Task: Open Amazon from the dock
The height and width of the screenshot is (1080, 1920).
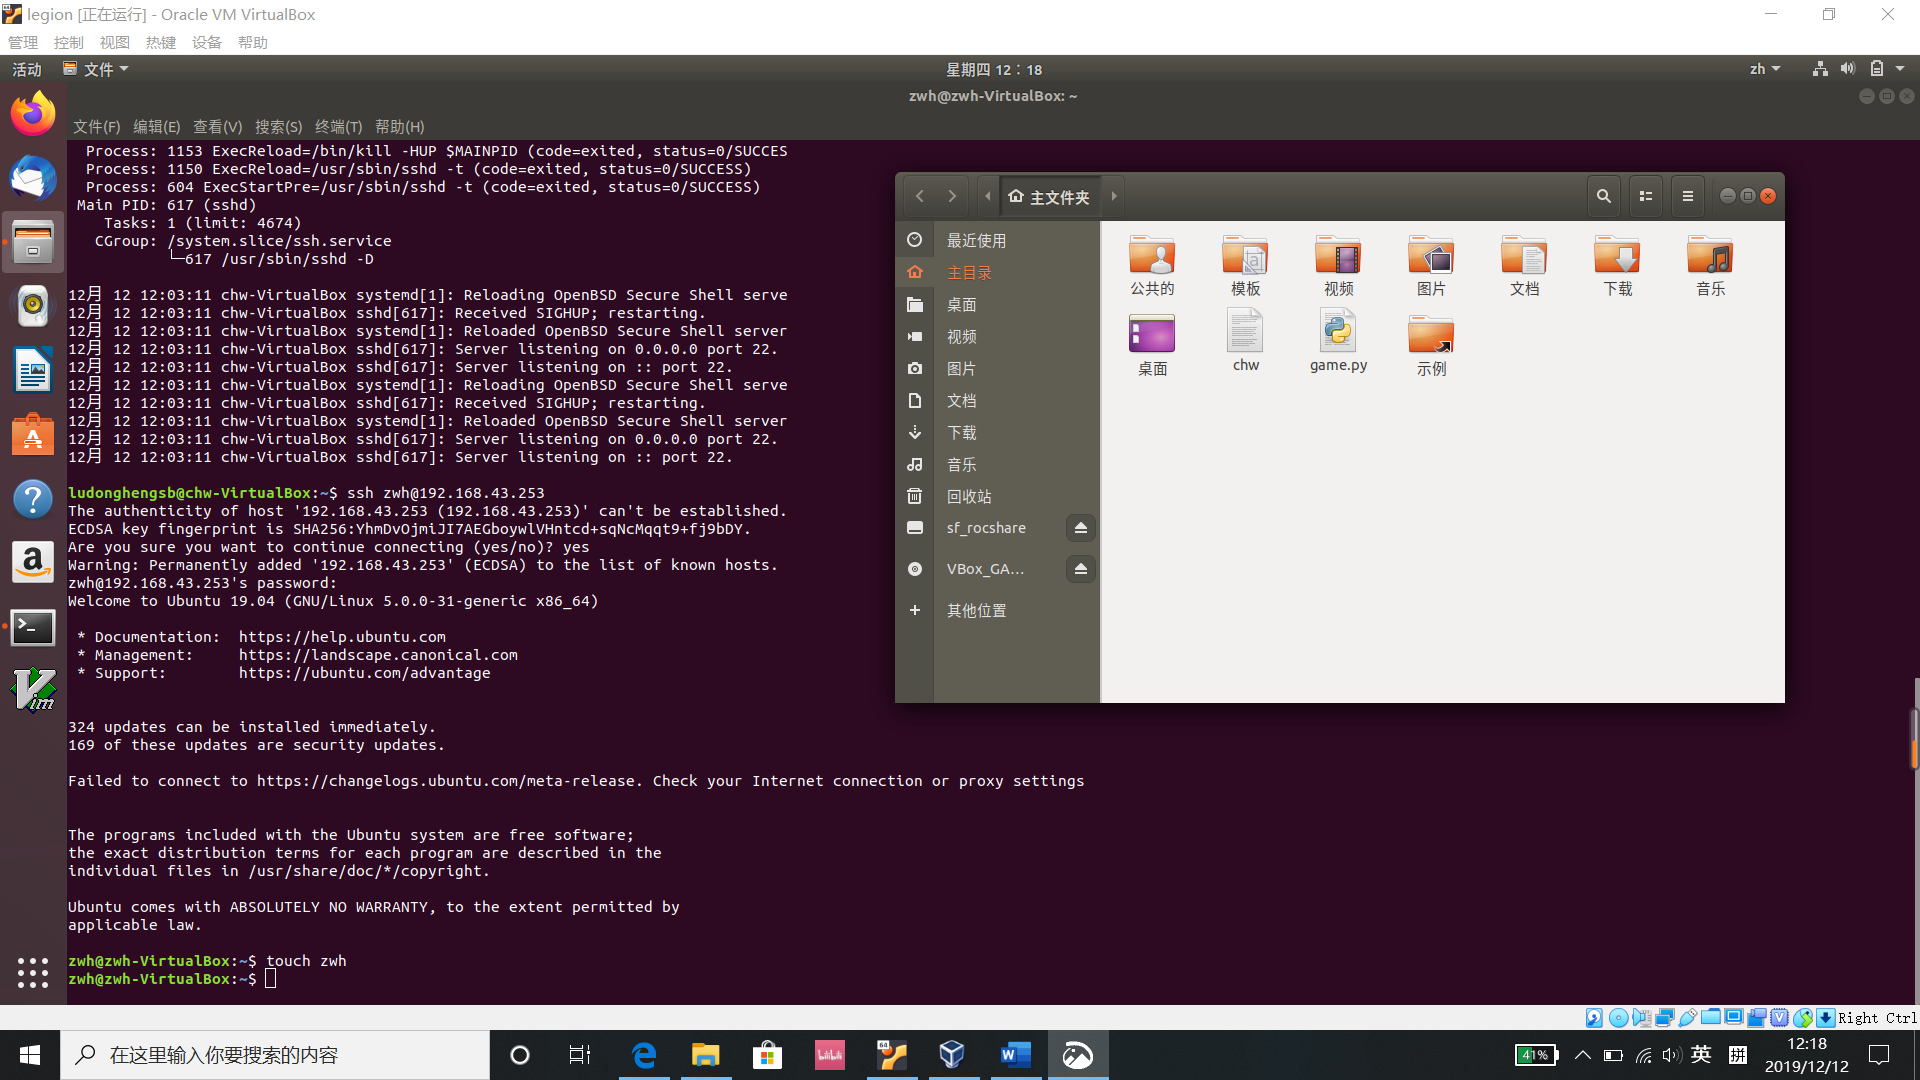Action: pos(33,563)
